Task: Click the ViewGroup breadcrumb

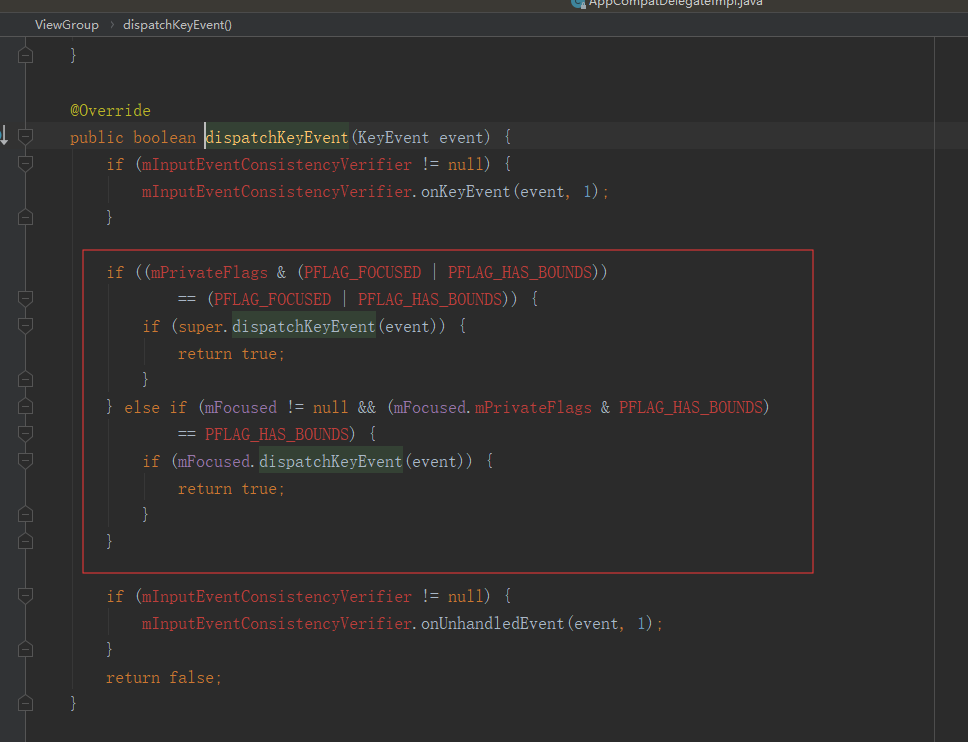Action: point(67,25)
